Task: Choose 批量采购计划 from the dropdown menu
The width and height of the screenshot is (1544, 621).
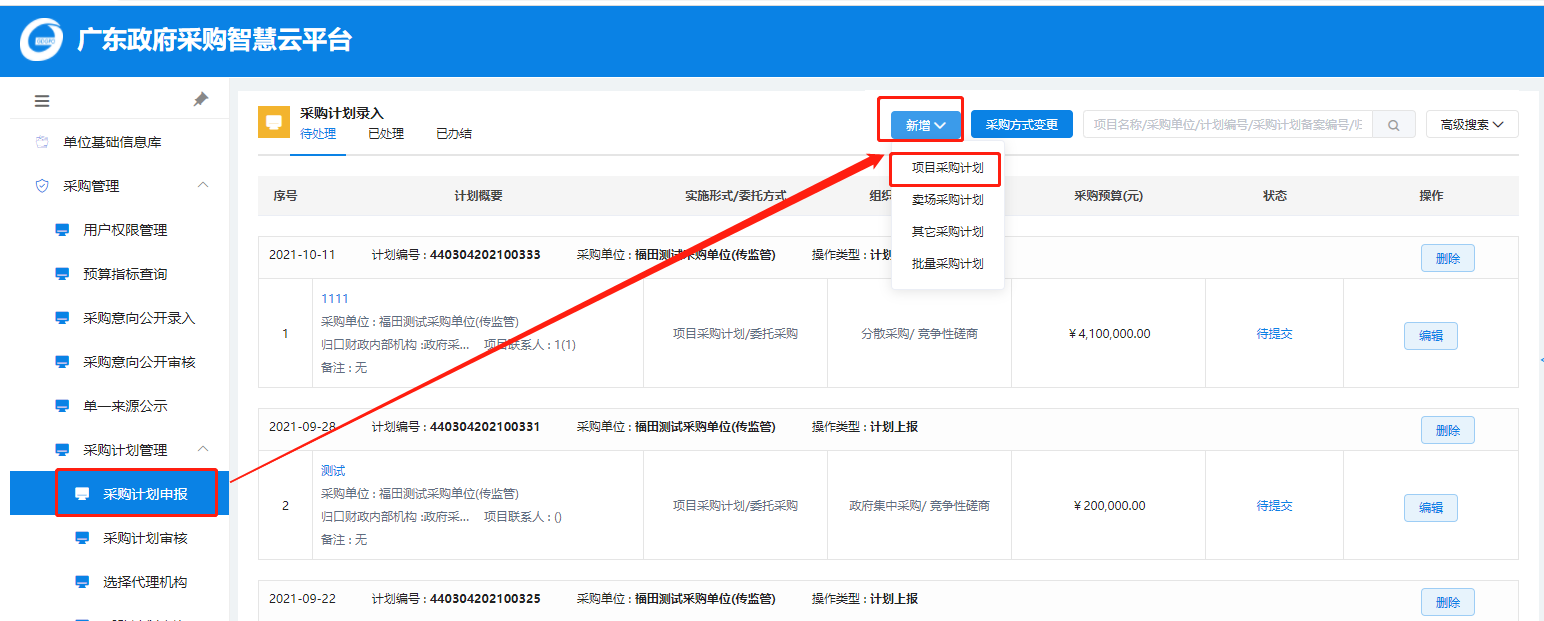Action: [x=947, y=264]
